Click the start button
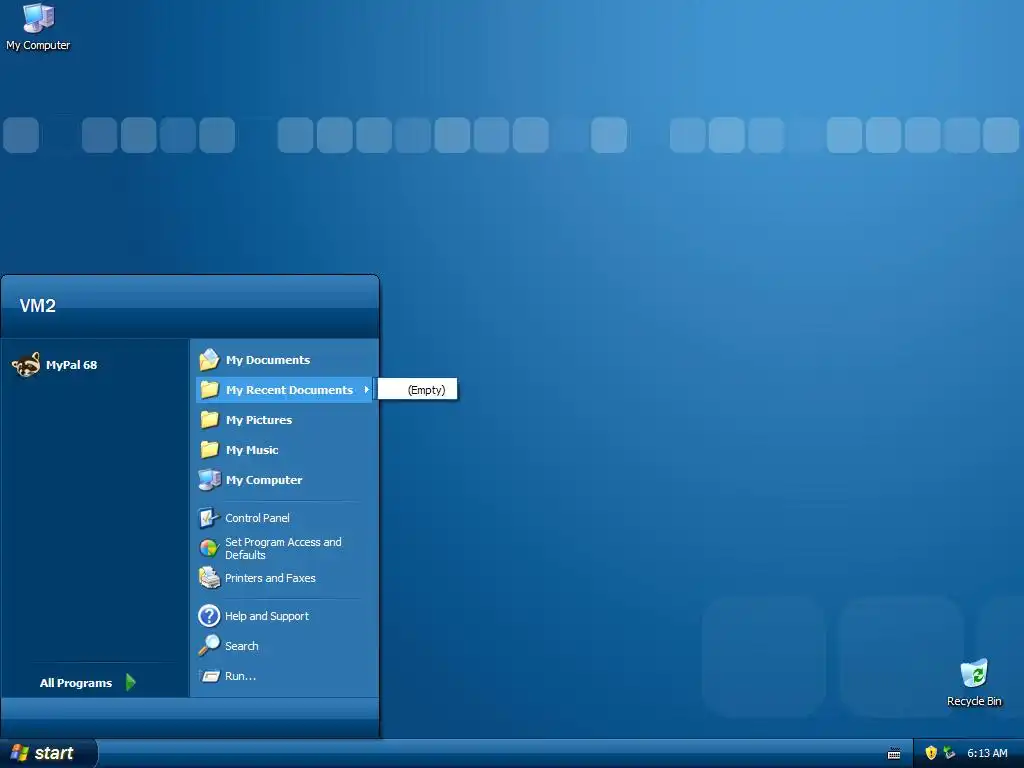Screen dimensions: 1024x768 [49, 753]
